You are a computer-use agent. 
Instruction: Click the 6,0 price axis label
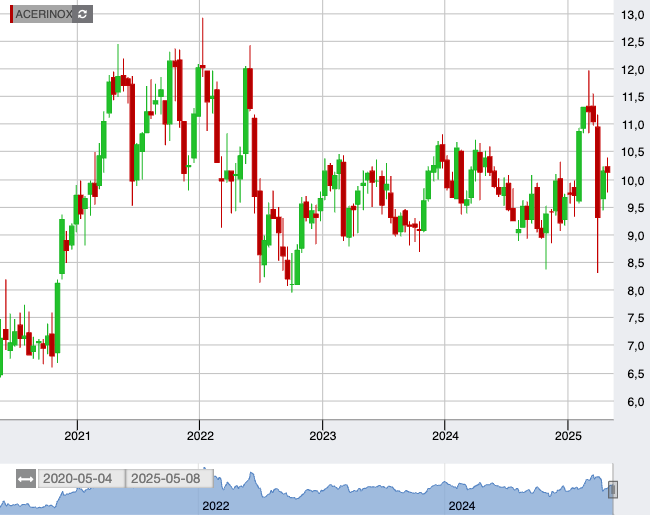(x=635, y=402)
